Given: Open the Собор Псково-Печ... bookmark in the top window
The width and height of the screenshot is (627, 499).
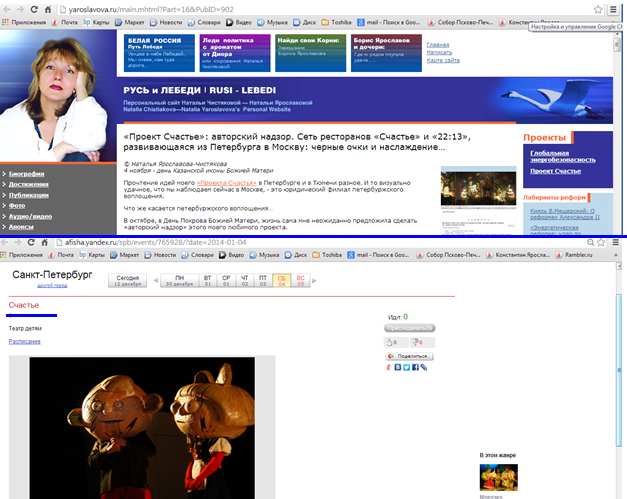Looking at the screenshot, I should click(x=460, y=22).
